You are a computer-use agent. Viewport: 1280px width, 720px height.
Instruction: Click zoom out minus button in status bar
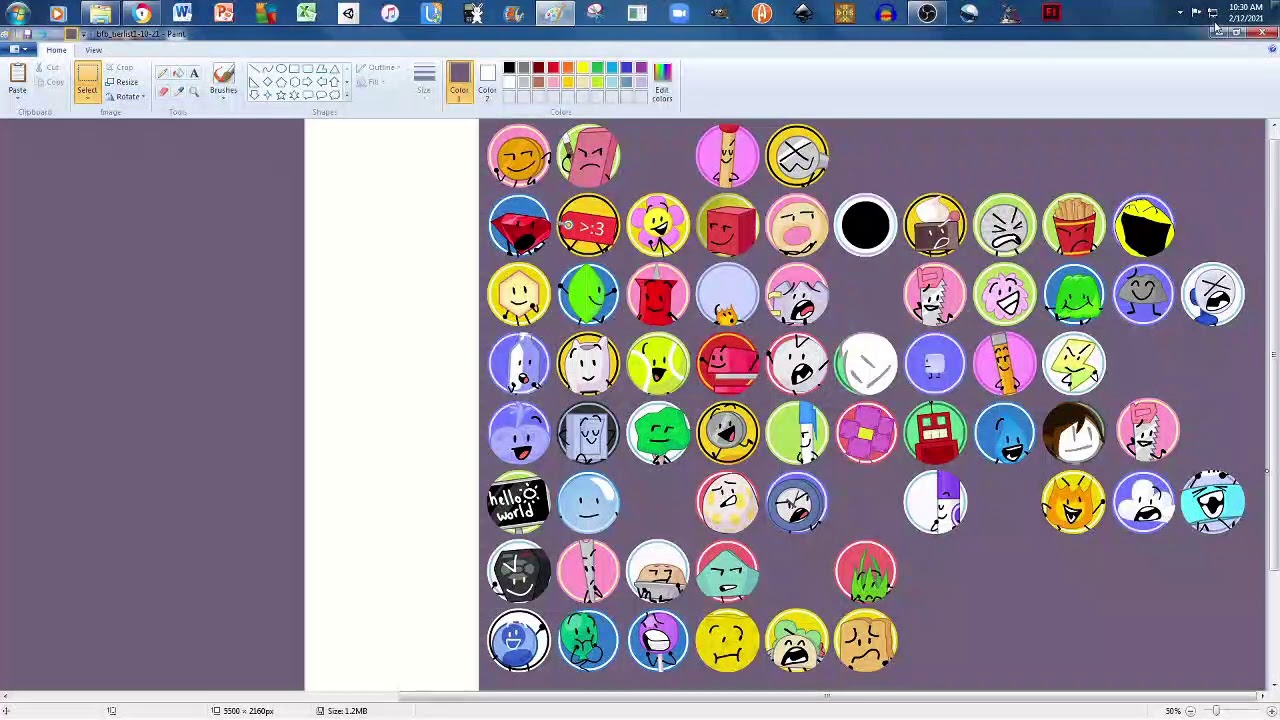(x=1190, y=711)
